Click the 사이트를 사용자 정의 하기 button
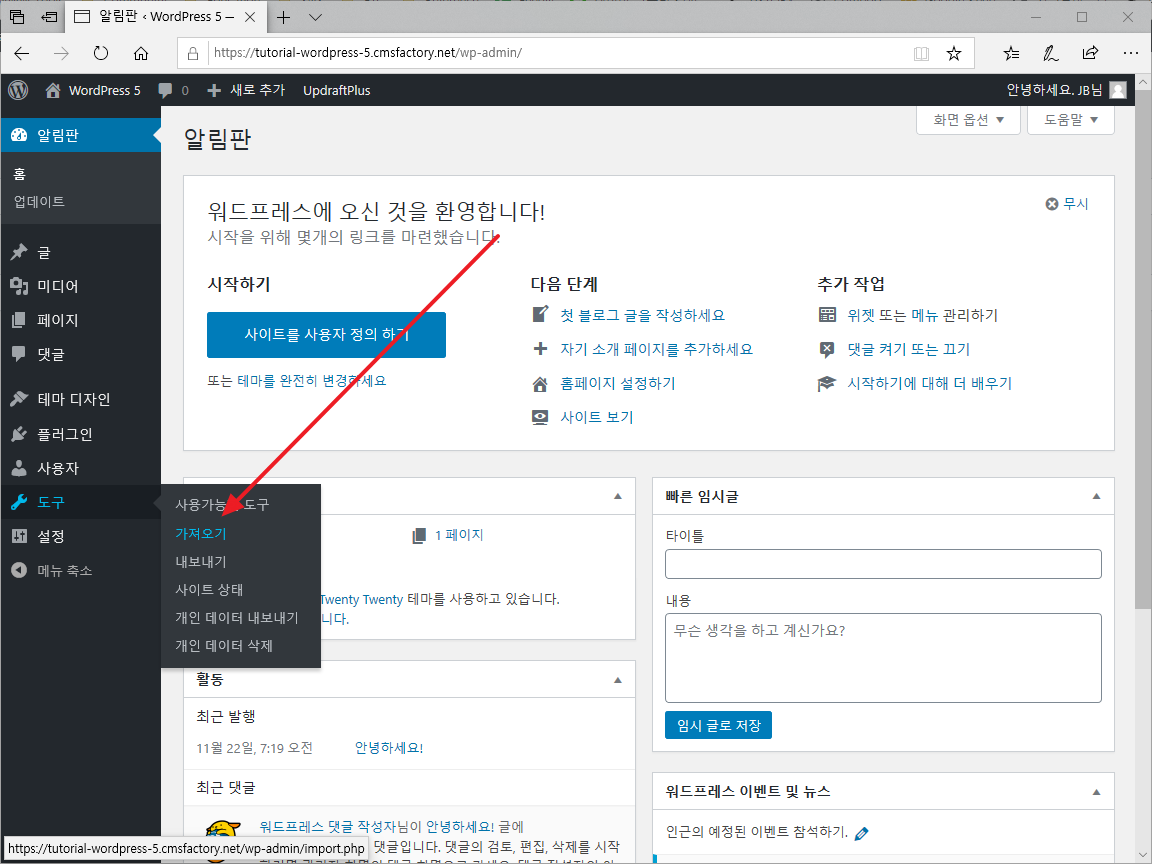This screenshot has height=864, width=1152. [326, 335]
